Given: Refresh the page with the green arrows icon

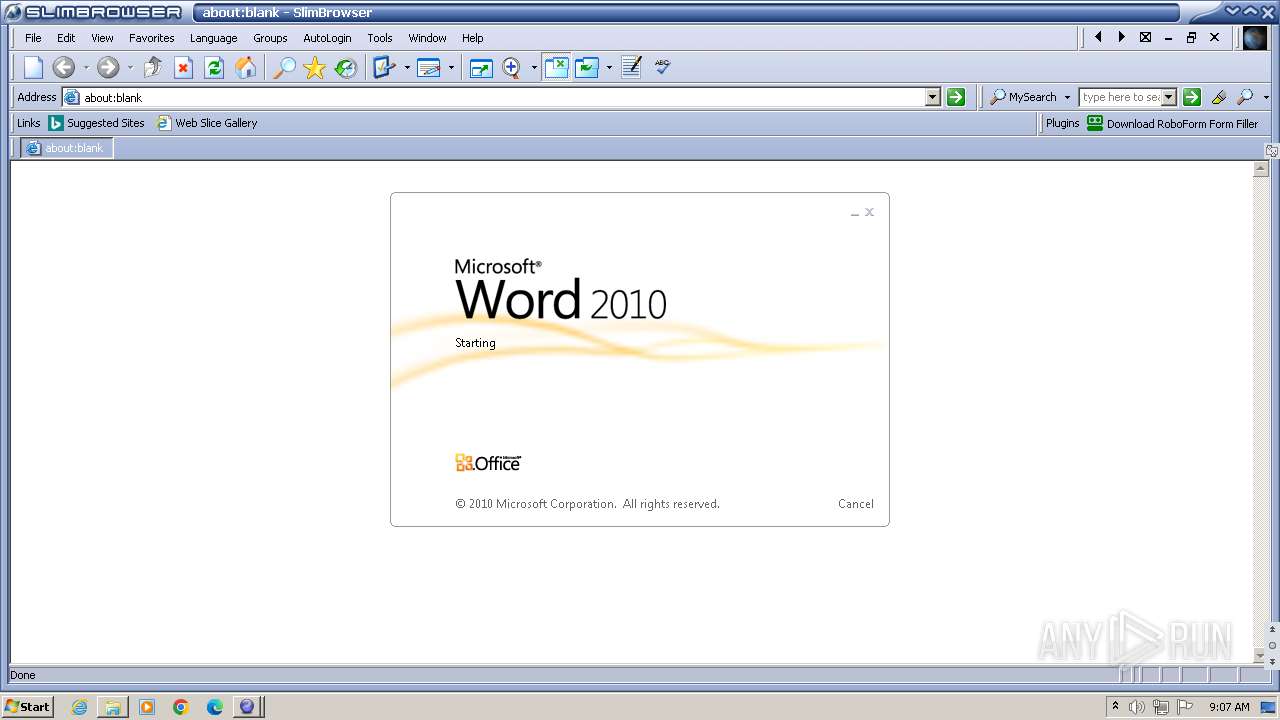Looking at the screenshot, I should click(214, 67).
